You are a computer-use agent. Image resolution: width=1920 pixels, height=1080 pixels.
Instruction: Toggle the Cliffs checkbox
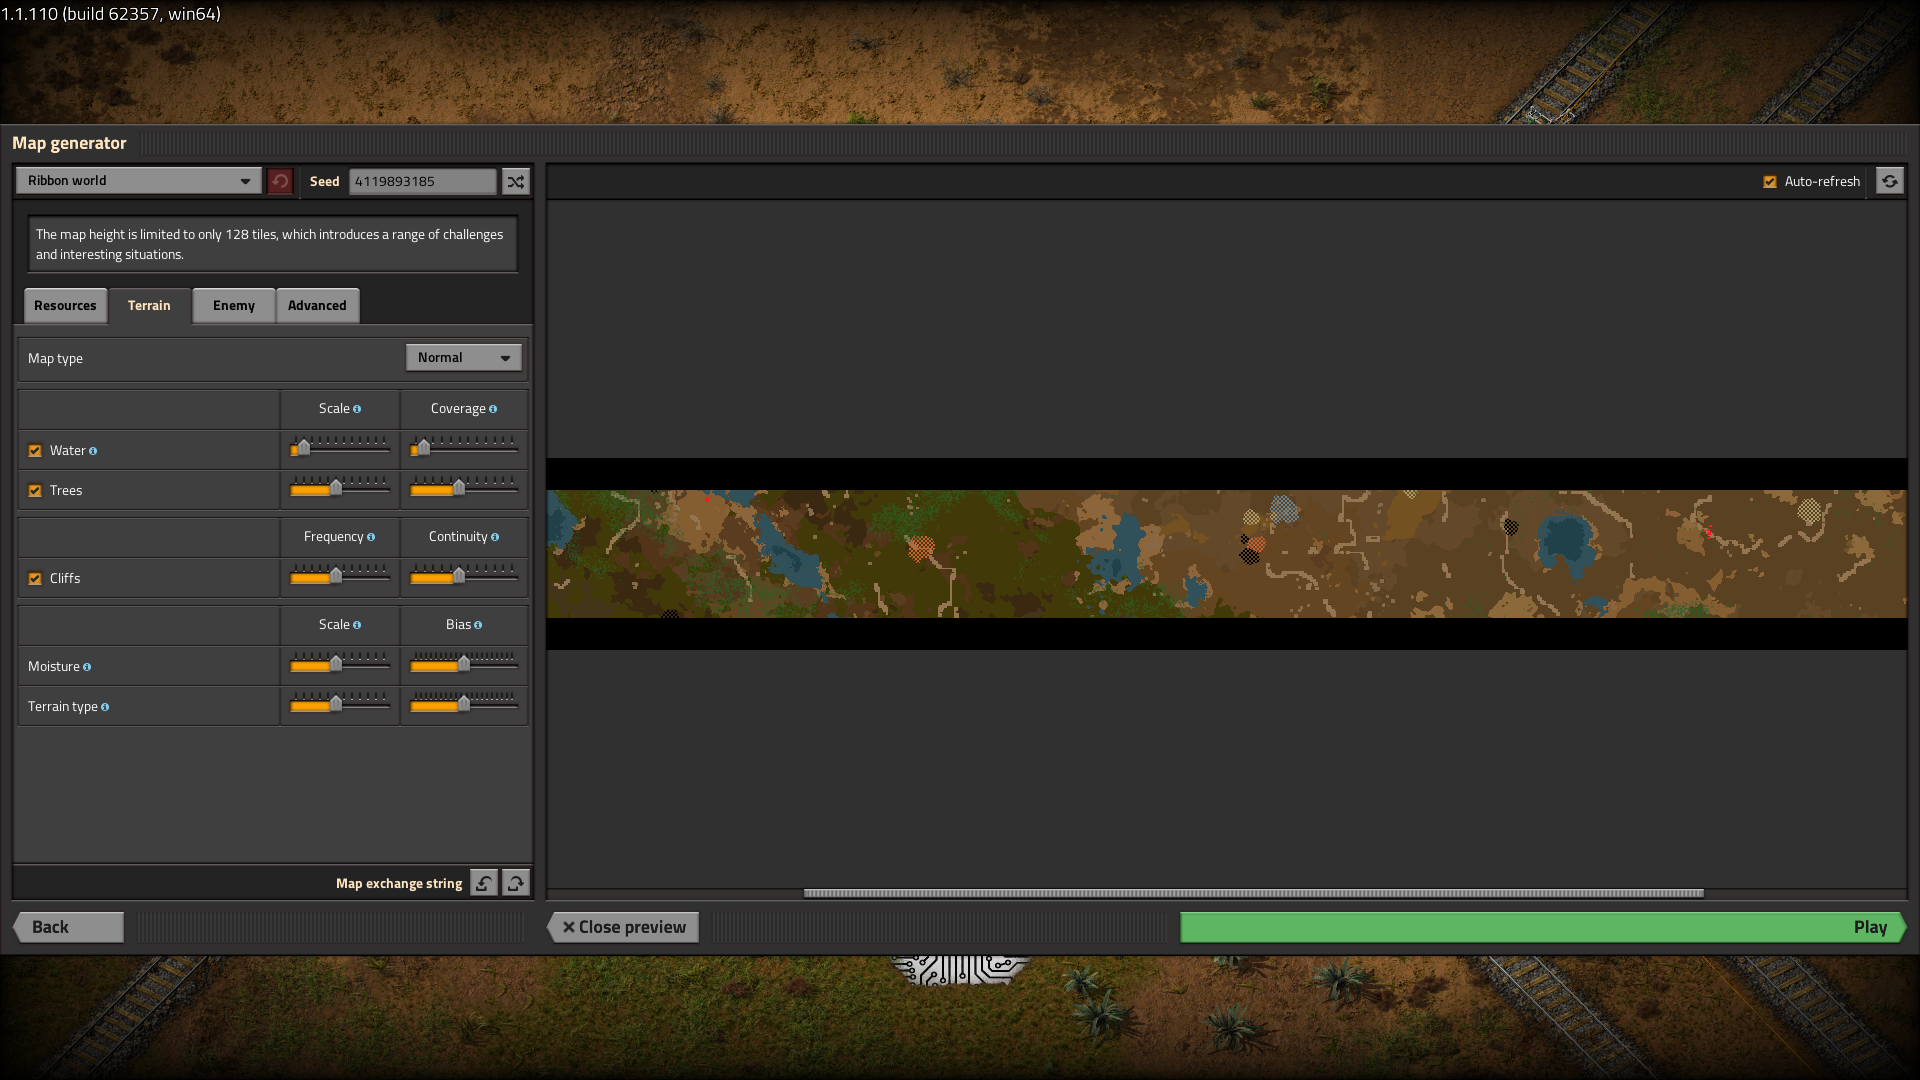(35, 579)
